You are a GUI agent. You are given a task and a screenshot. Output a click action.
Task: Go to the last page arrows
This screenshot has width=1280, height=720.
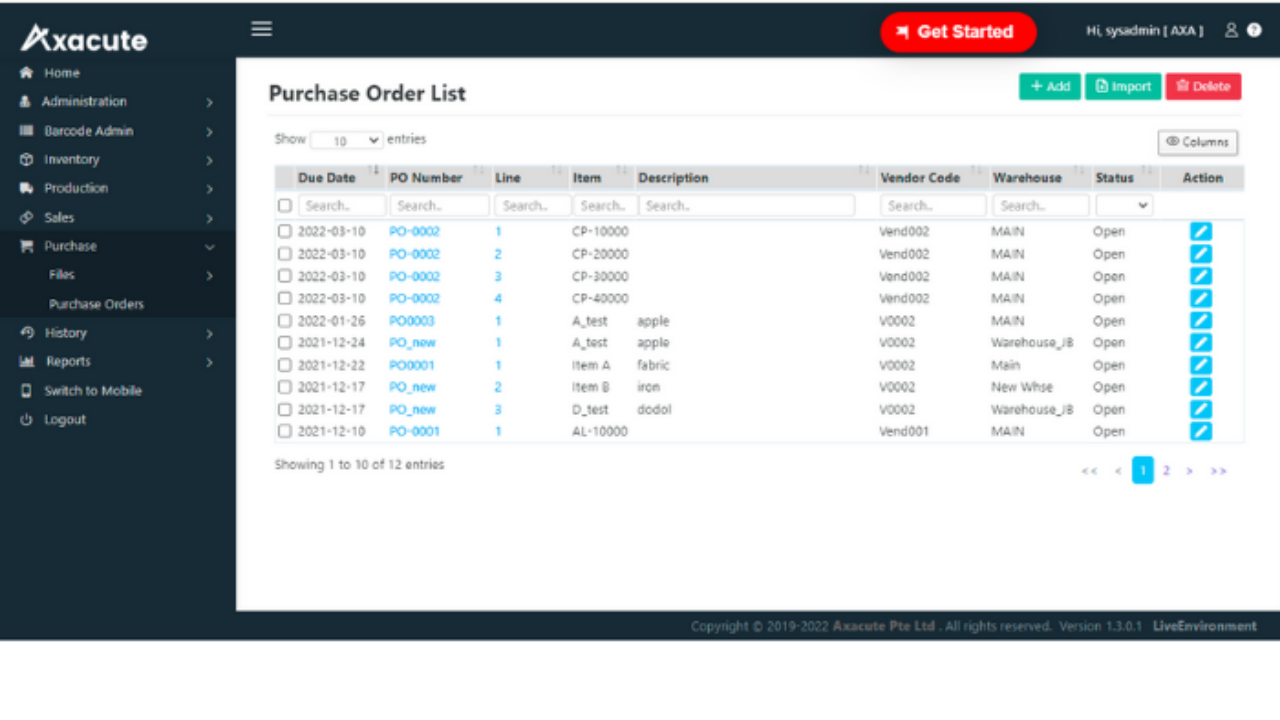[x=1218, y=471]
